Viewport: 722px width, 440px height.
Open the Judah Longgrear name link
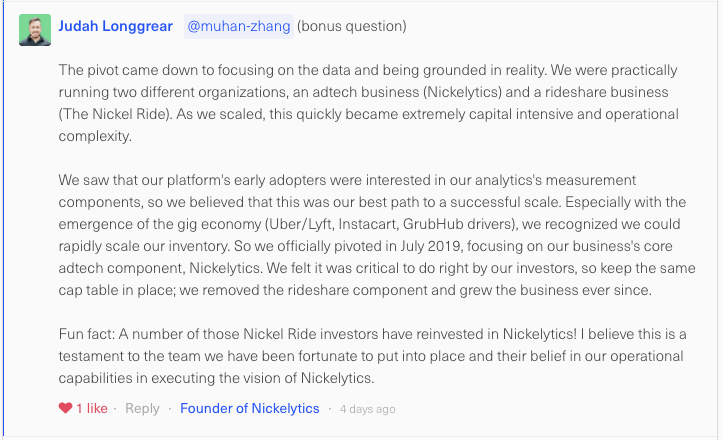point(116,26)
